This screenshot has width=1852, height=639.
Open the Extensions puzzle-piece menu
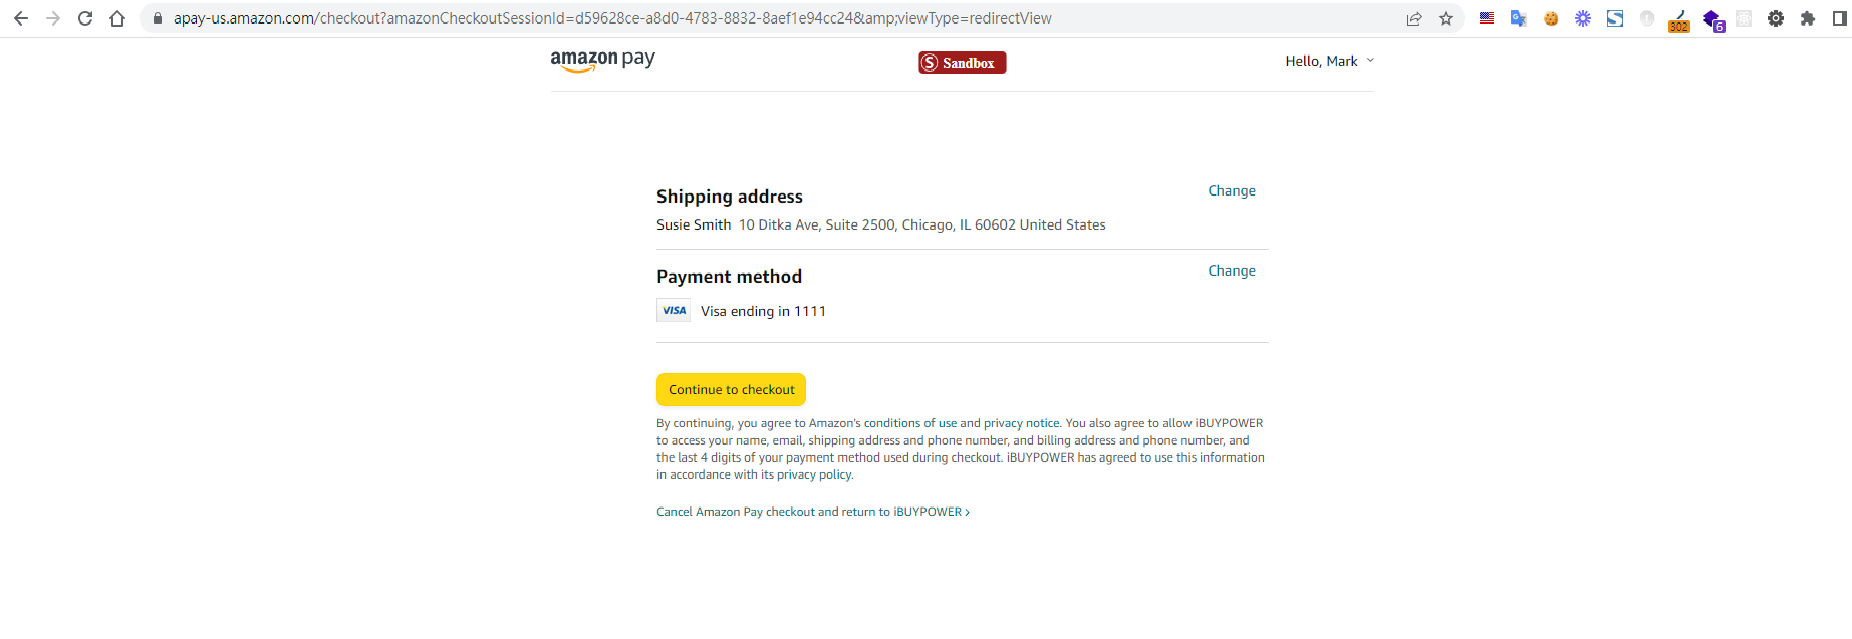pos(1808,19)
